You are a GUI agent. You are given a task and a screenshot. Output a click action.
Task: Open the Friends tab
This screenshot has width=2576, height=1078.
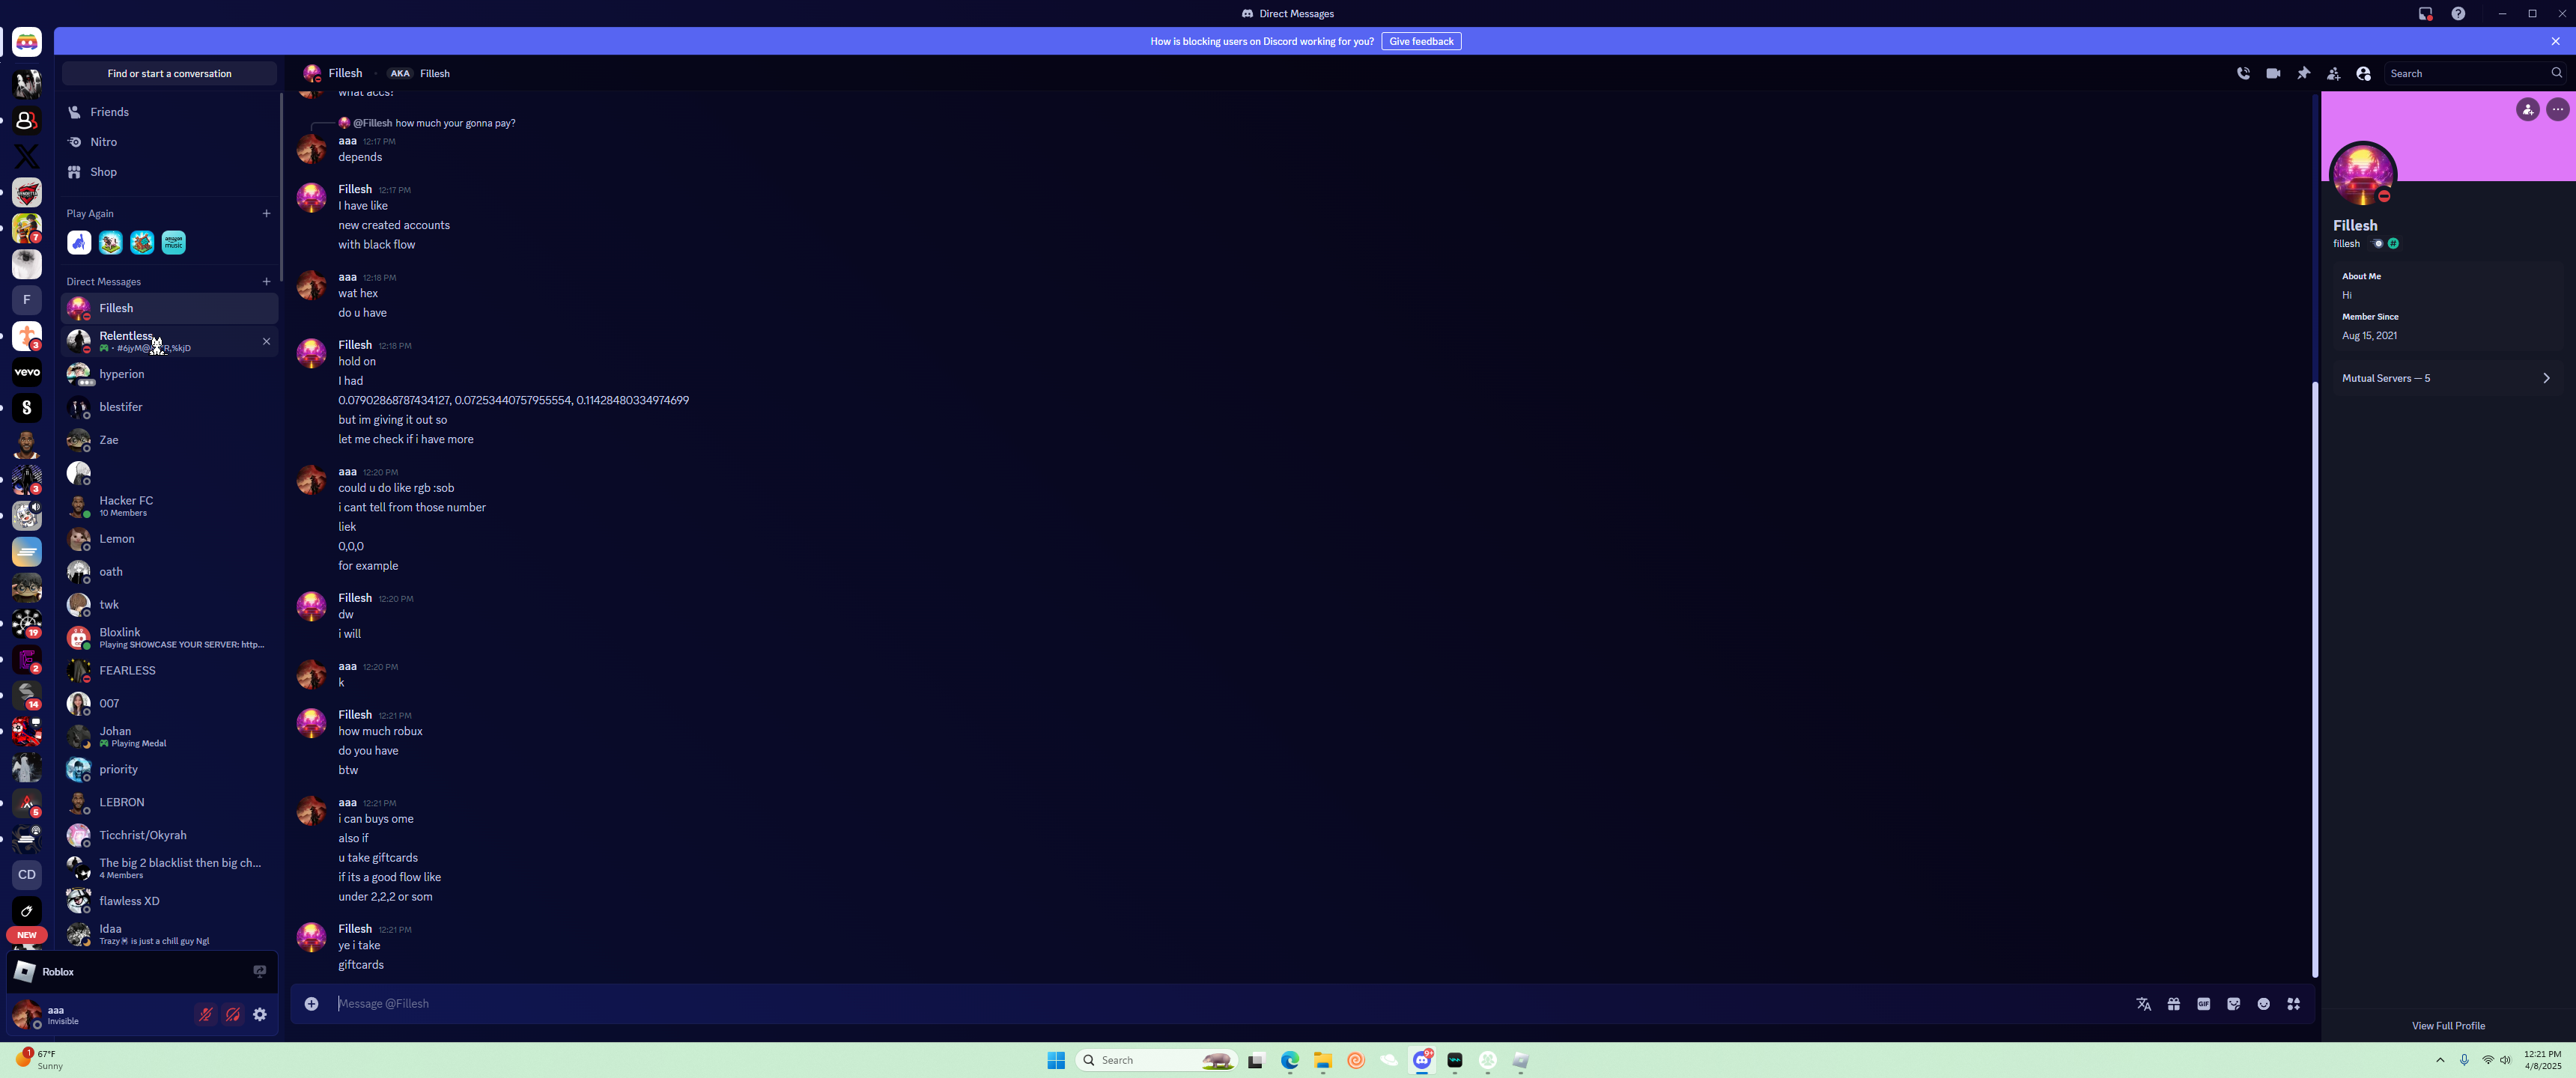click(109, 112)
